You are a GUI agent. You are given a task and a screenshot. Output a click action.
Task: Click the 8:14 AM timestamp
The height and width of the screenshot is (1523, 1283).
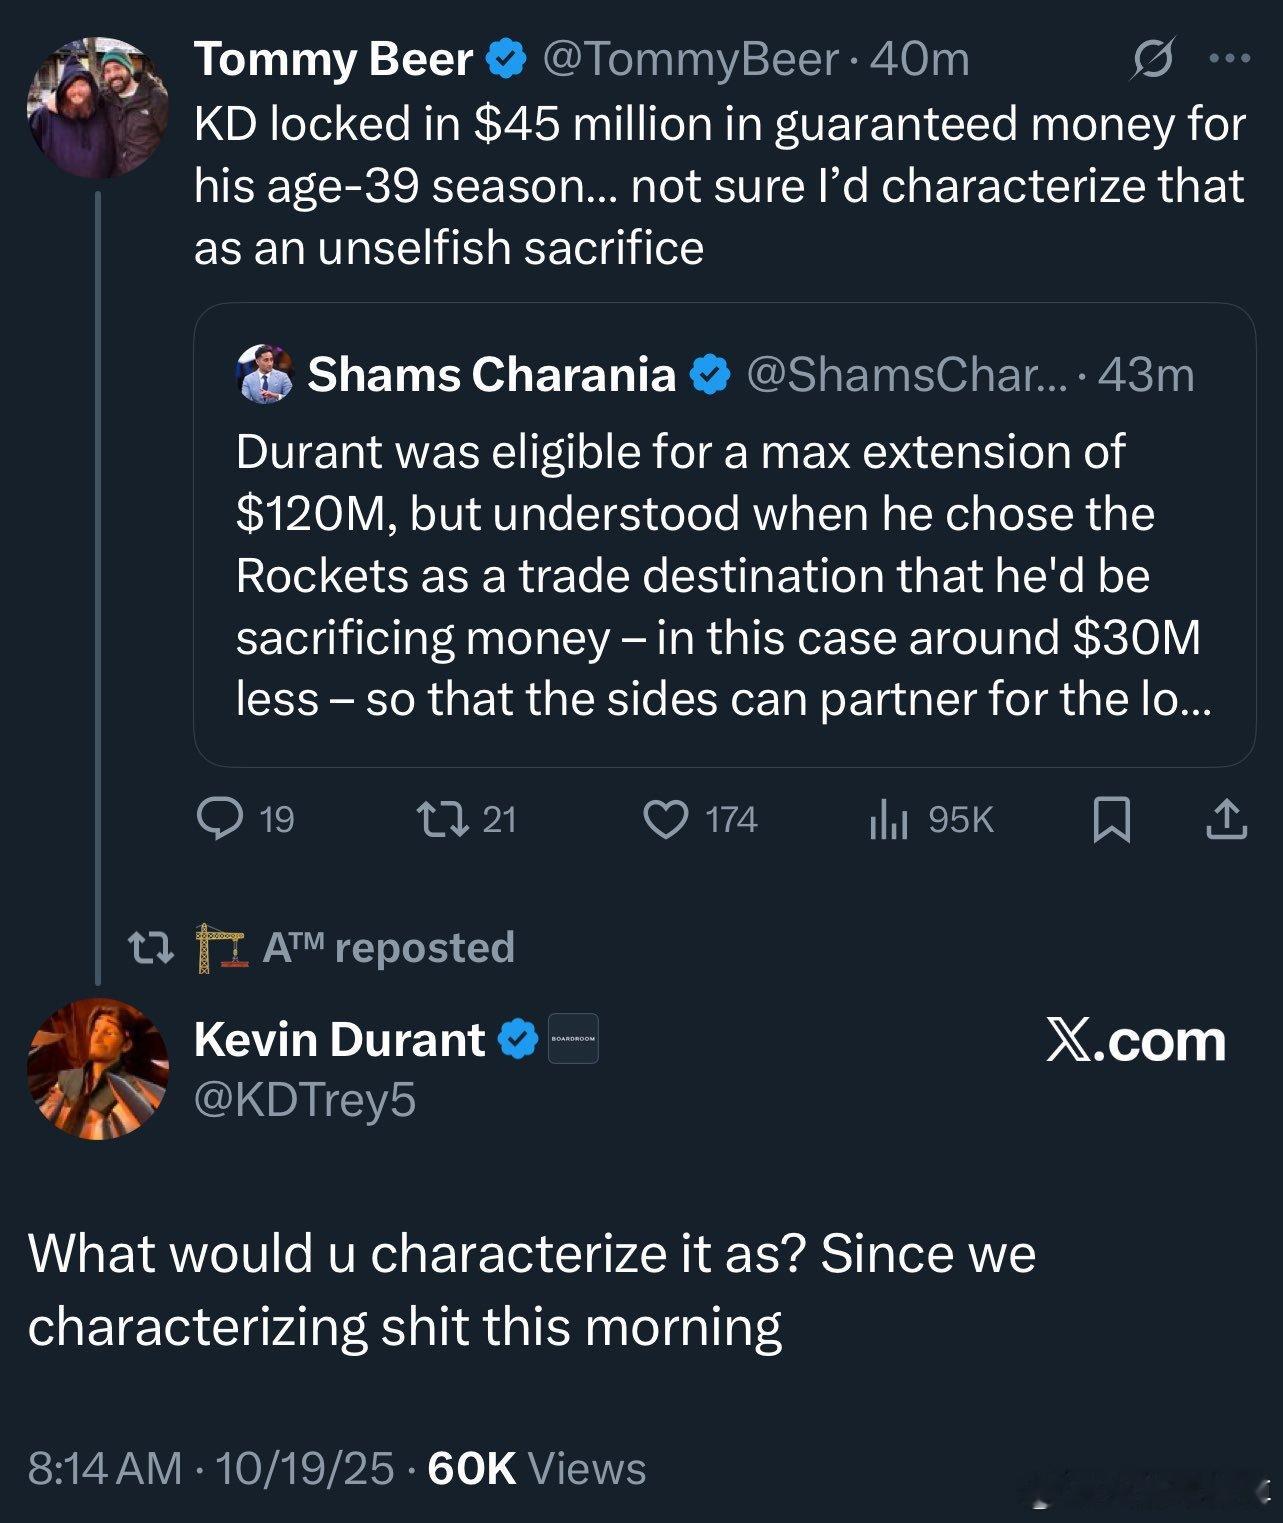105,1468
